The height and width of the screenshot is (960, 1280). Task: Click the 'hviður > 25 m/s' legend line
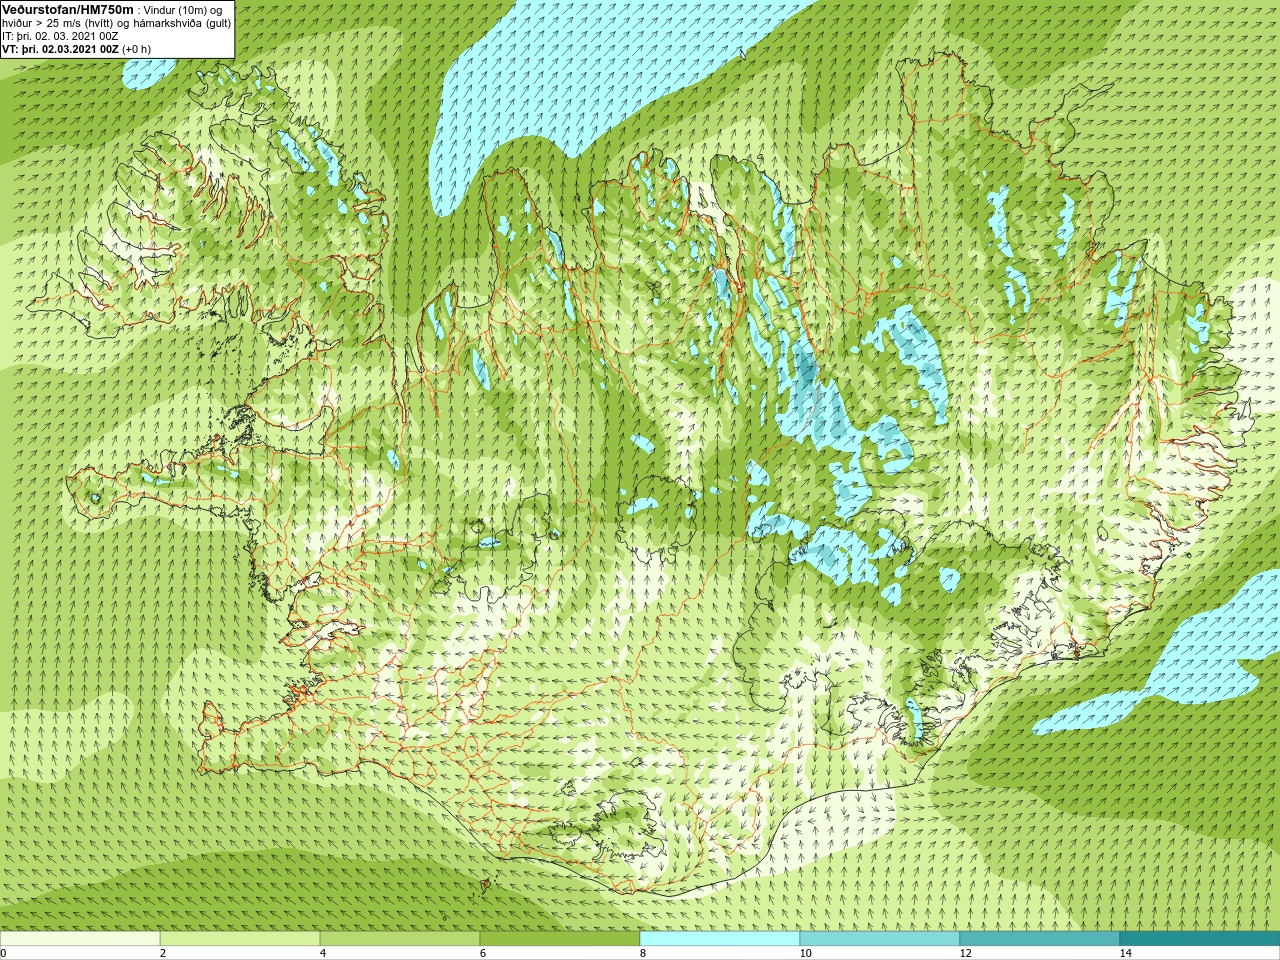pos(116,23)
